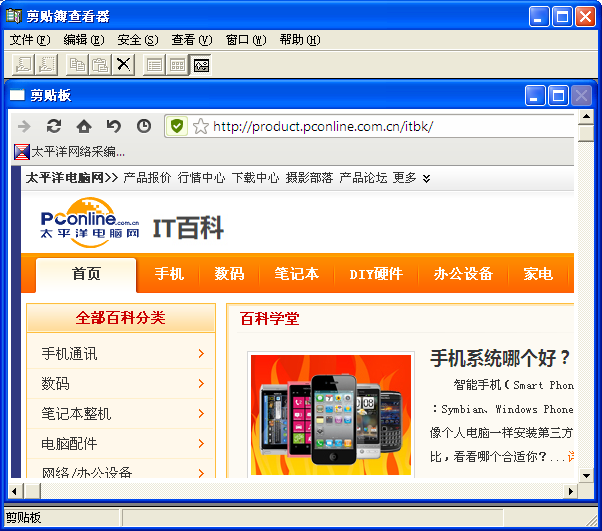Click the 手机通讯 category row text

click(x=69, y=354)
